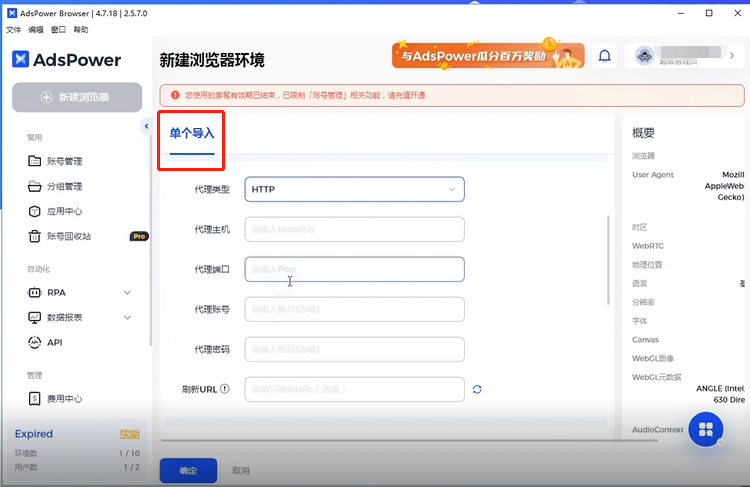
Task: Click the refresh icon beside 刷新URL field
Action: (x=477, y=389)
